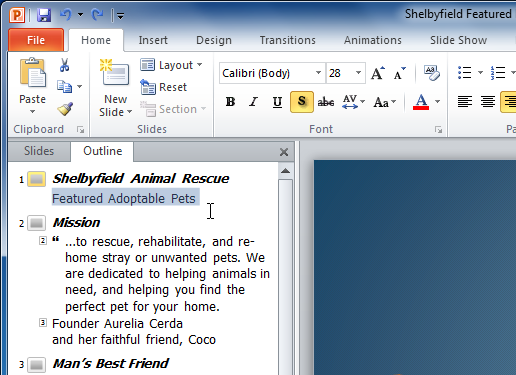Image resolution: width=516 pixels, height=375 pixels.
Task: Open the Copy dropdown arrow
Action: click(80, 87)
